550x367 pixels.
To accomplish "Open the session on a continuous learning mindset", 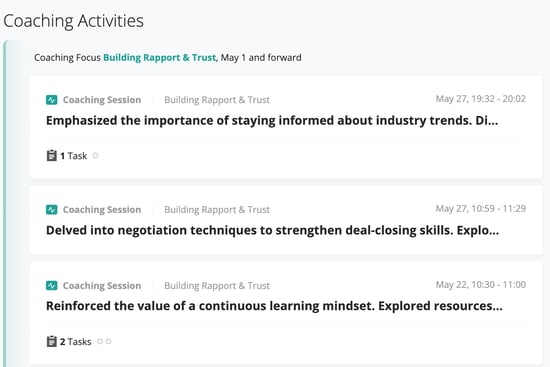I will click(x=274, y=306).
